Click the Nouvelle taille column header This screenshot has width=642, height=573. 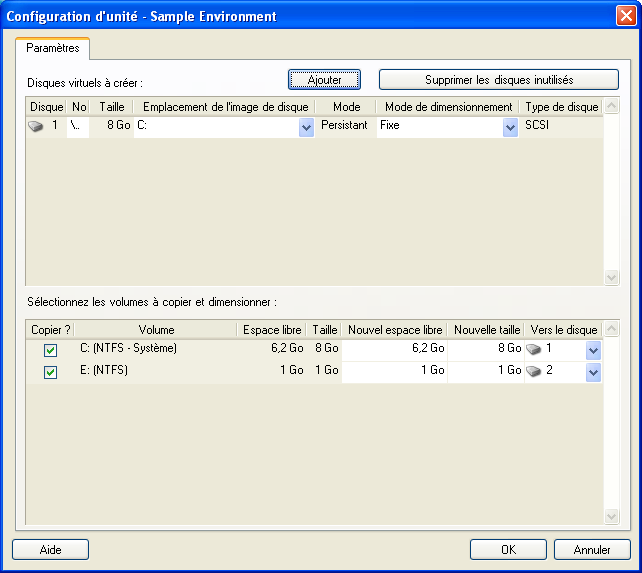coord(486,330)
